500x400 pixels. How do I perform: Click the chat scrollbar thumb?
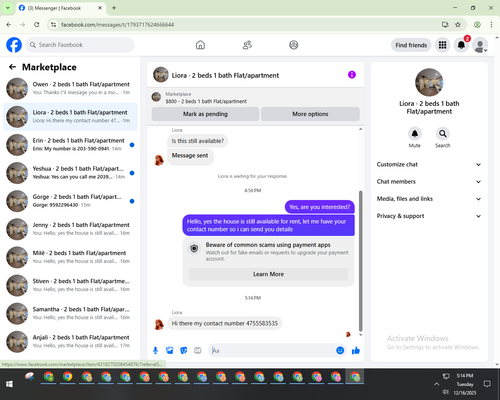coord(360,261)
